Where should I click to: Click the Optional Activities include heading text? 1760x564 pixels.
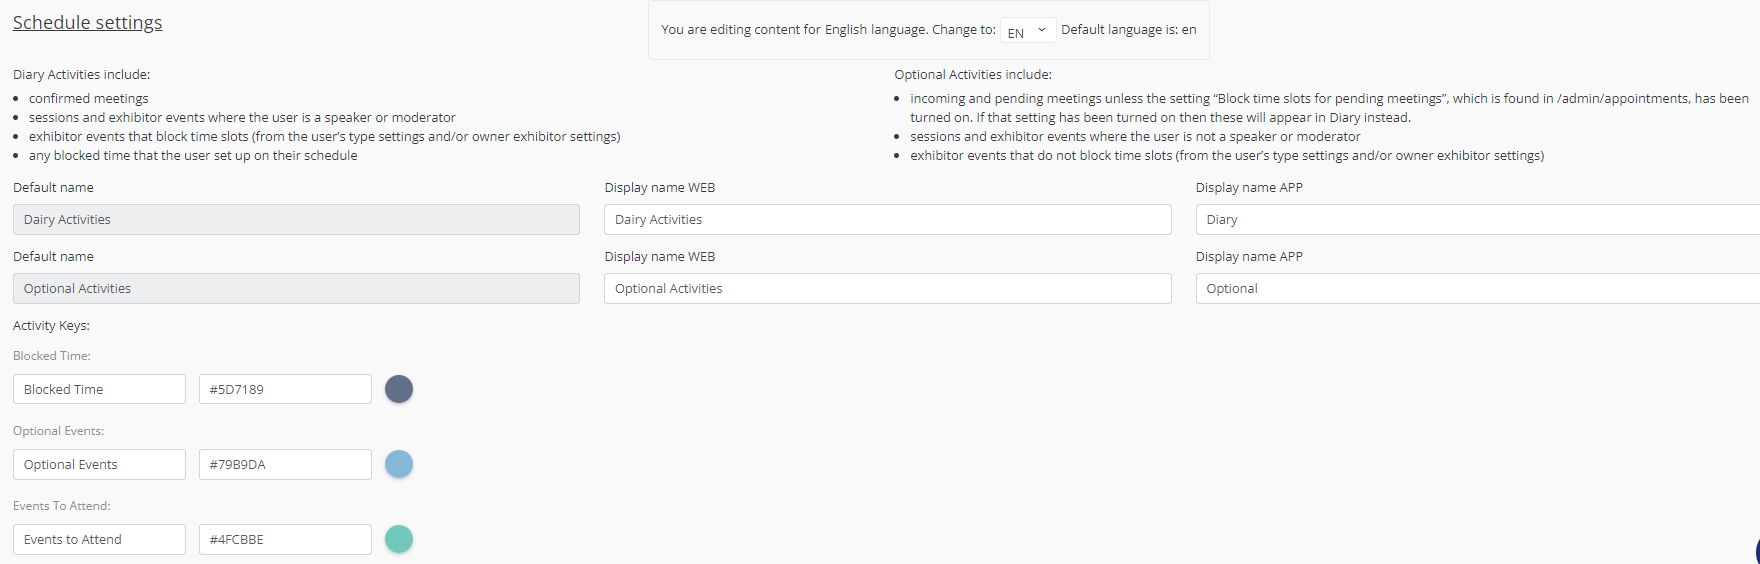click(972, 75)
